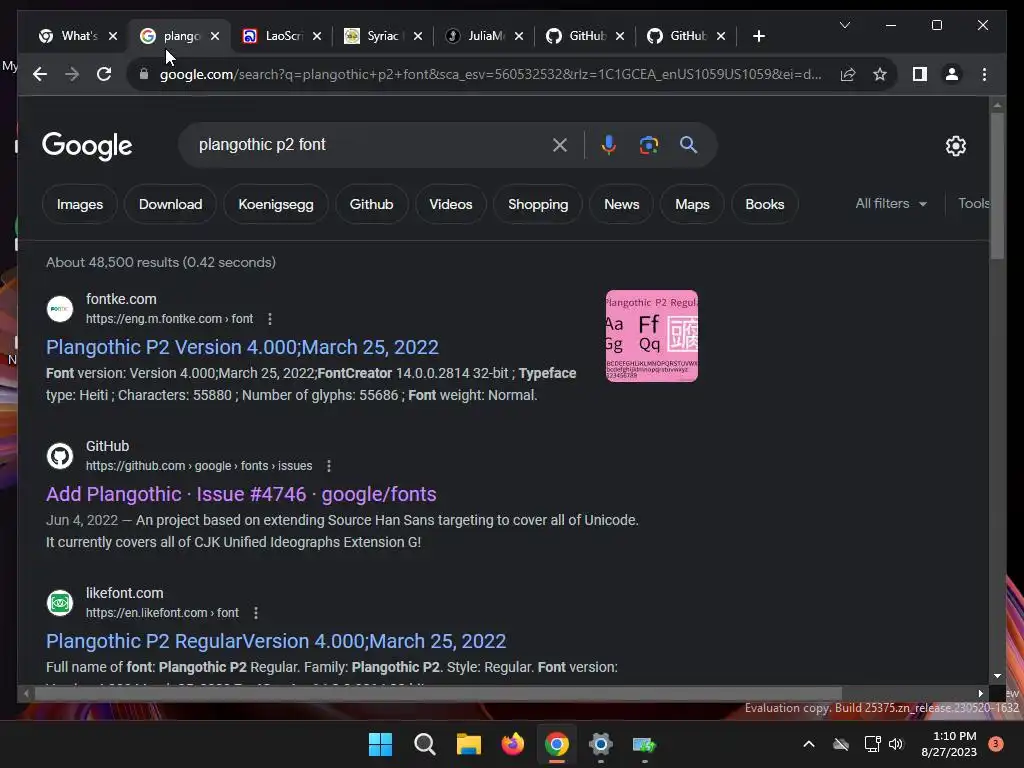
Task: Click the Plangothic P2 font preview thumbnail
Action: pos(652,336)
